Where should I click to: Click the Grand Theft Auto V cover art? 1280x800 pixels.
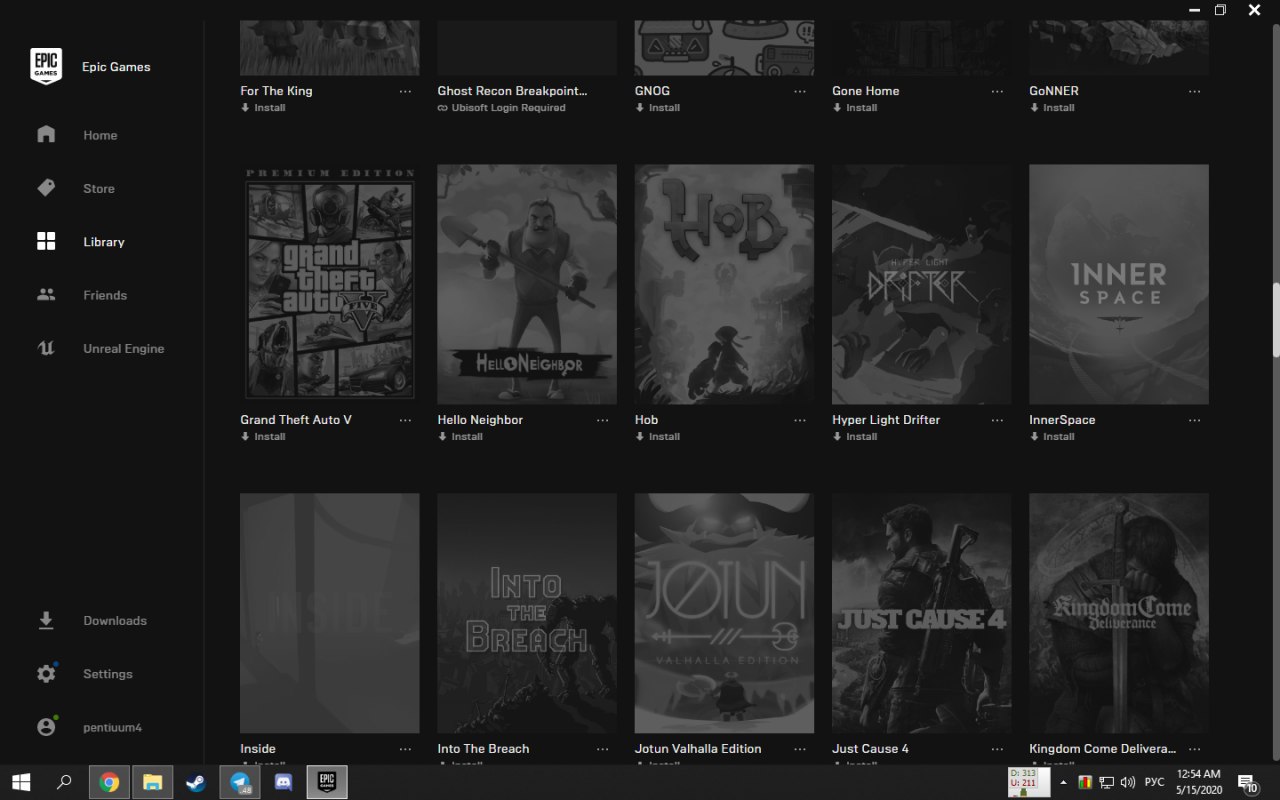pos(330,284)
